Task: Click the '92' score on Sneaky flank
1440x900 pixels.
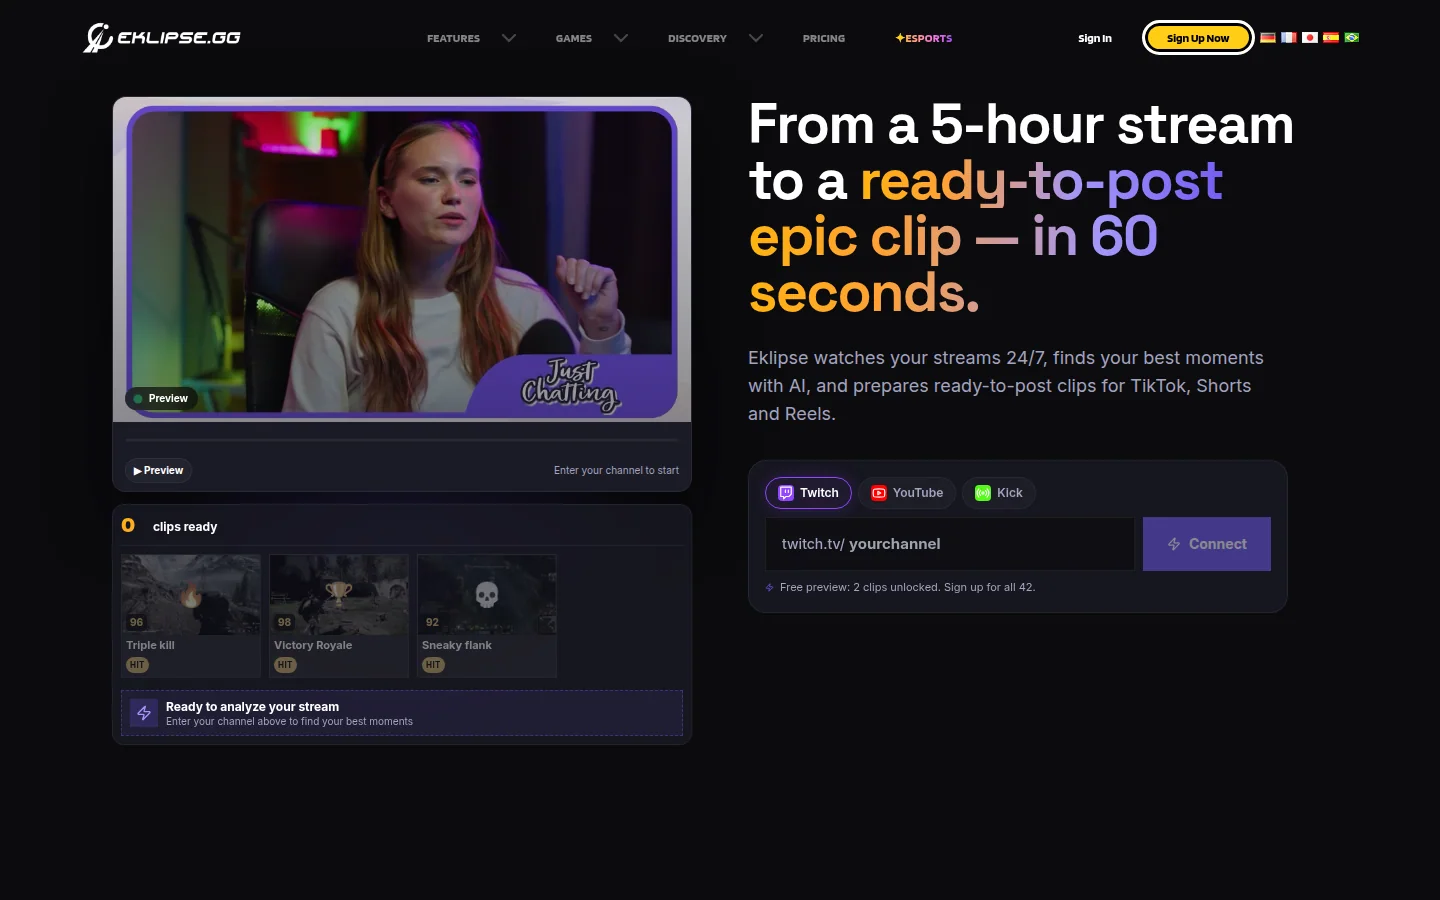Action: [x=433, y=623]
